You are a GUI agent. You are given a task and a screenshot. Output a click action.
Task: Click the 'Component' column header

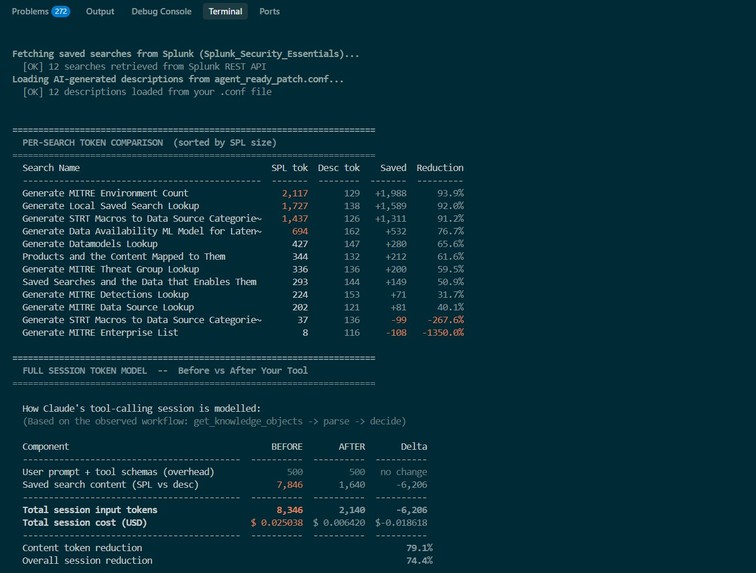(x=45, y=447)
